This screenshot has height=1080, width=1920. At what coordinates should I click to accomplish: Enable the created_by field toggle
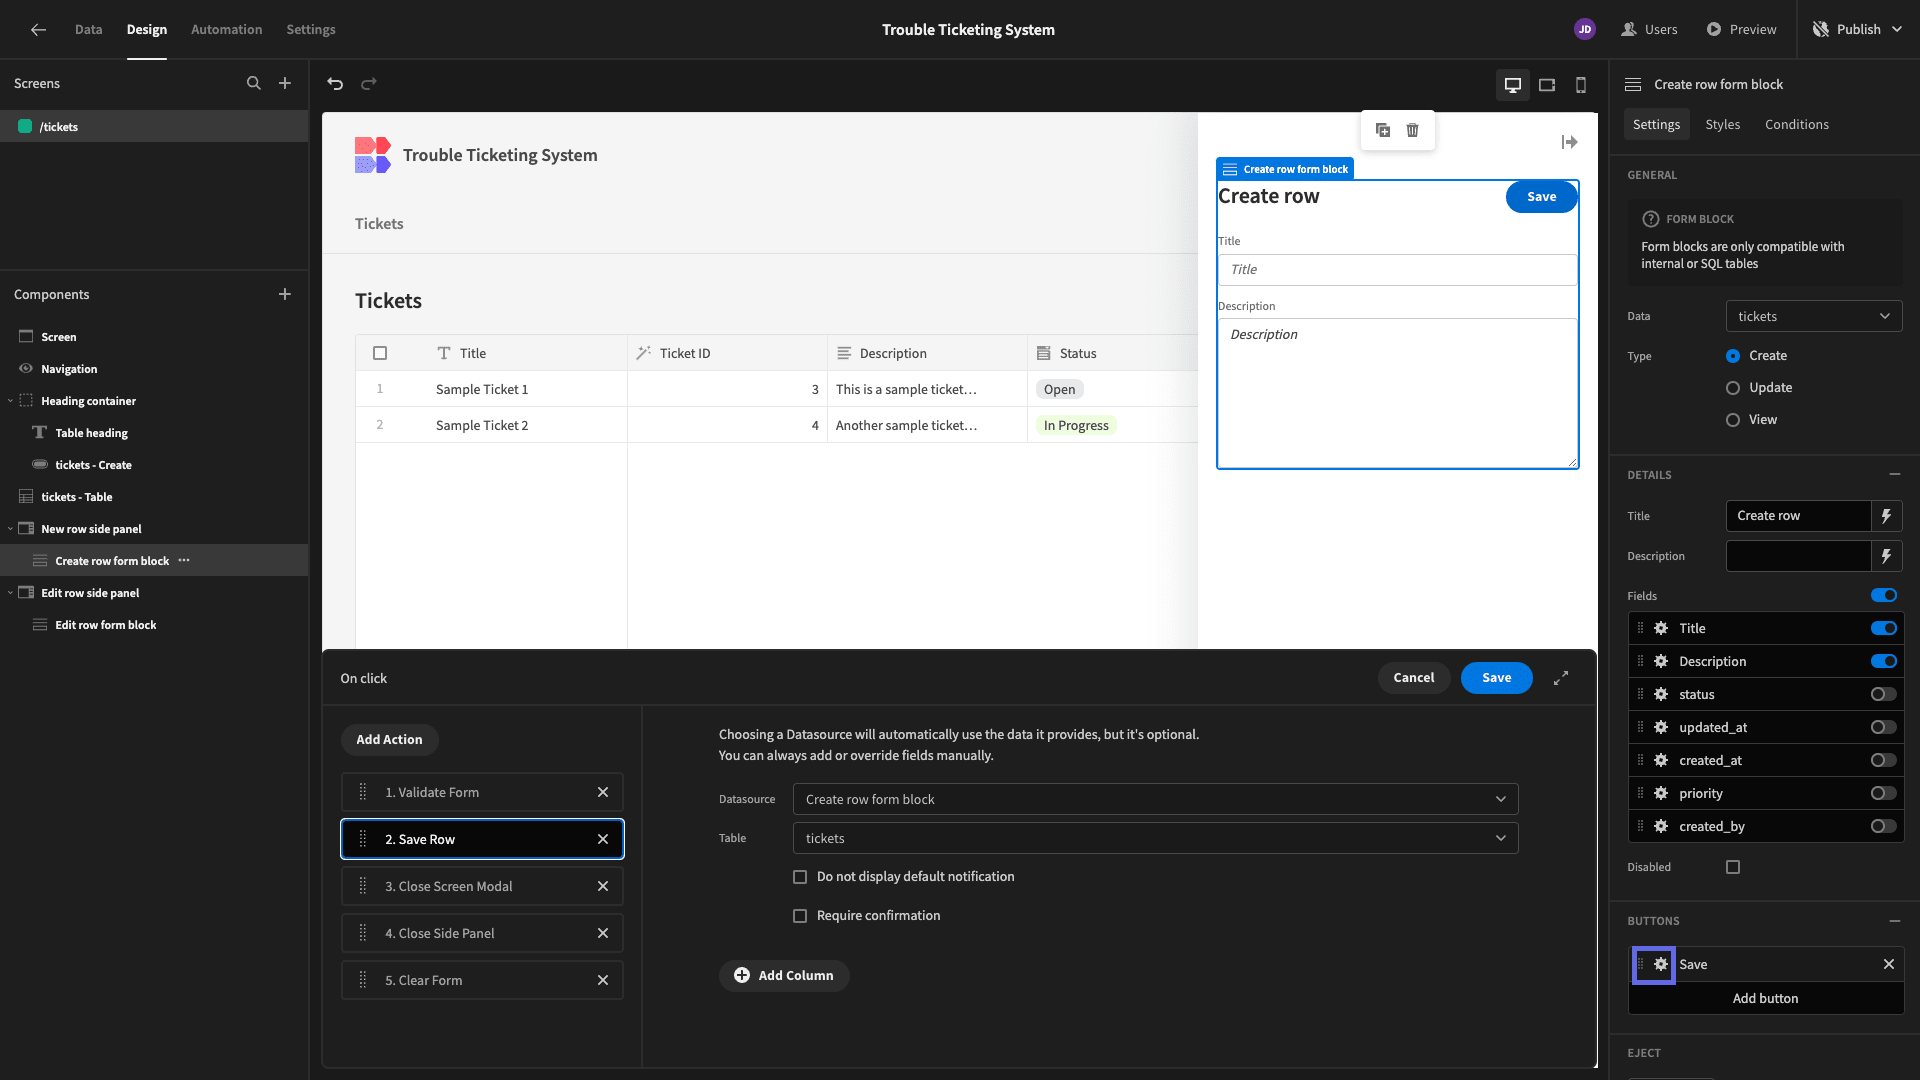click(1884, 826)
